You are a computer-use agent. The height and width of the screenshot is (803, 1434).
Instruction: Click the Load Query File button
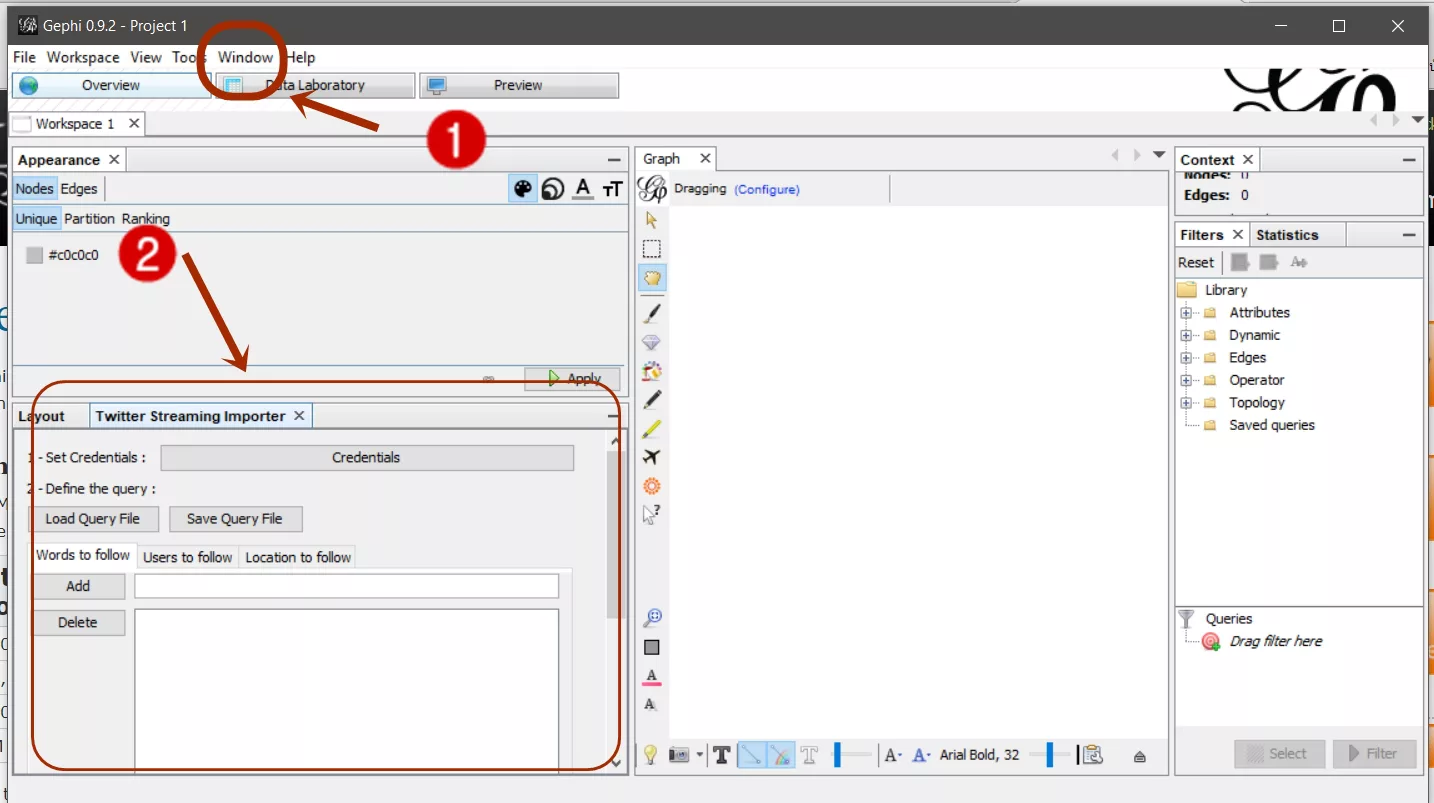[93, 519]
